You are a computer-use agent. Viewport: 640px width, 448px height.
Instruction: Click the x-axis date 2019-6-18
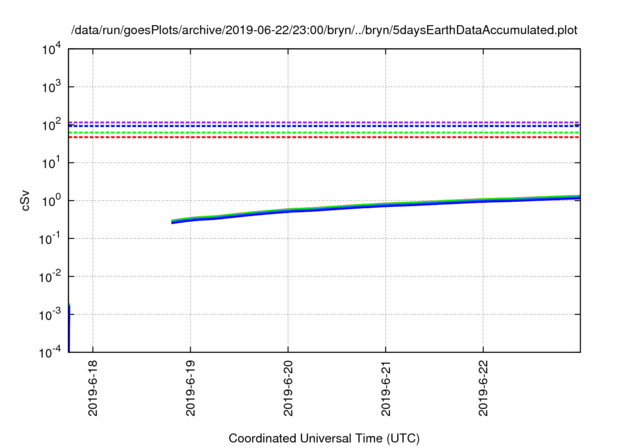[x=93, y=388]
